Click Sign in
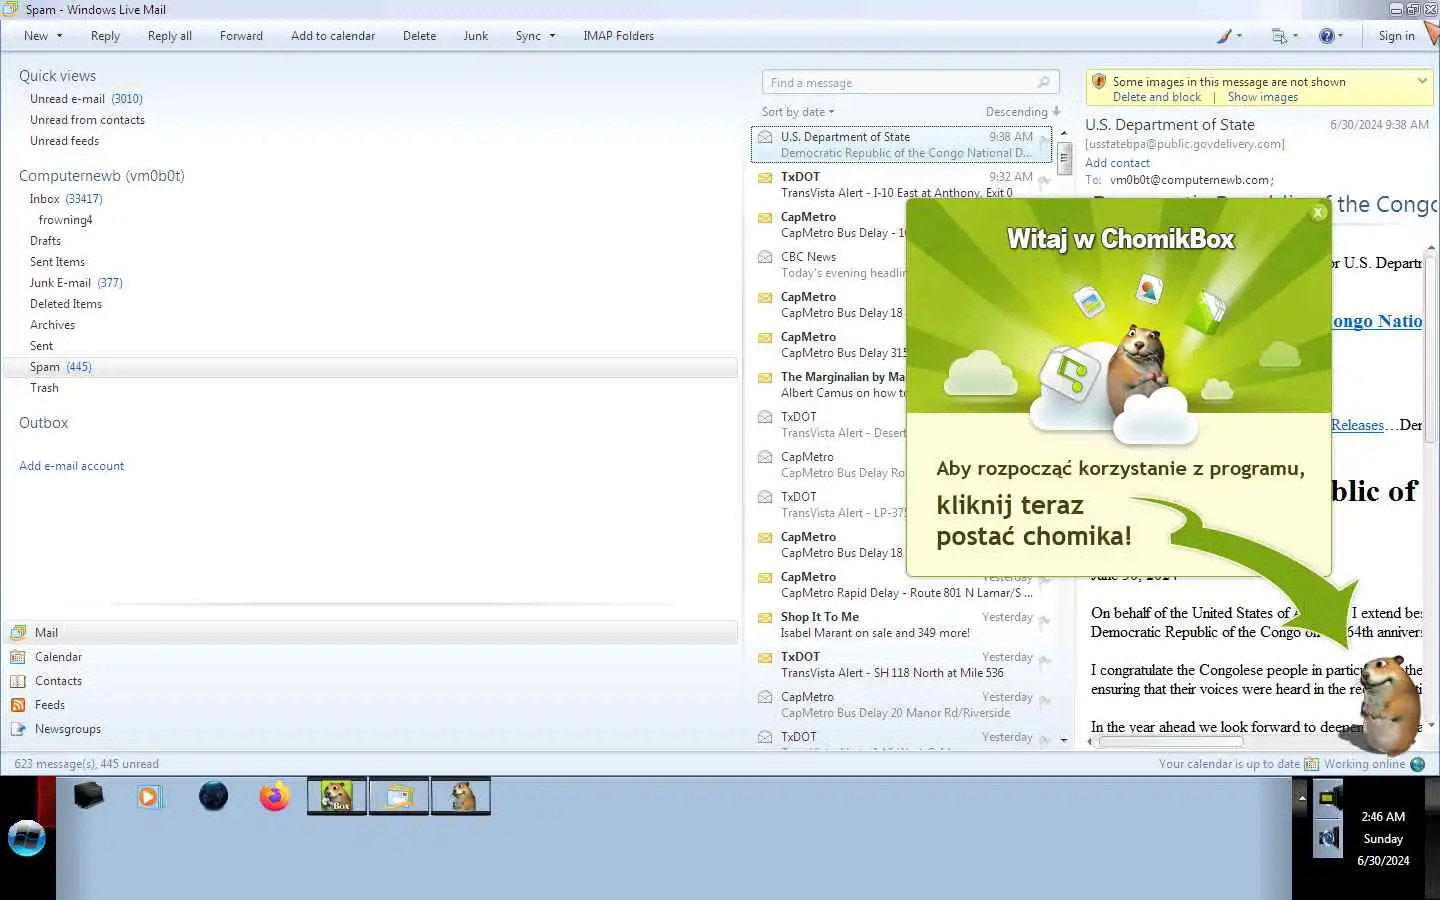 pos(1396,36)
